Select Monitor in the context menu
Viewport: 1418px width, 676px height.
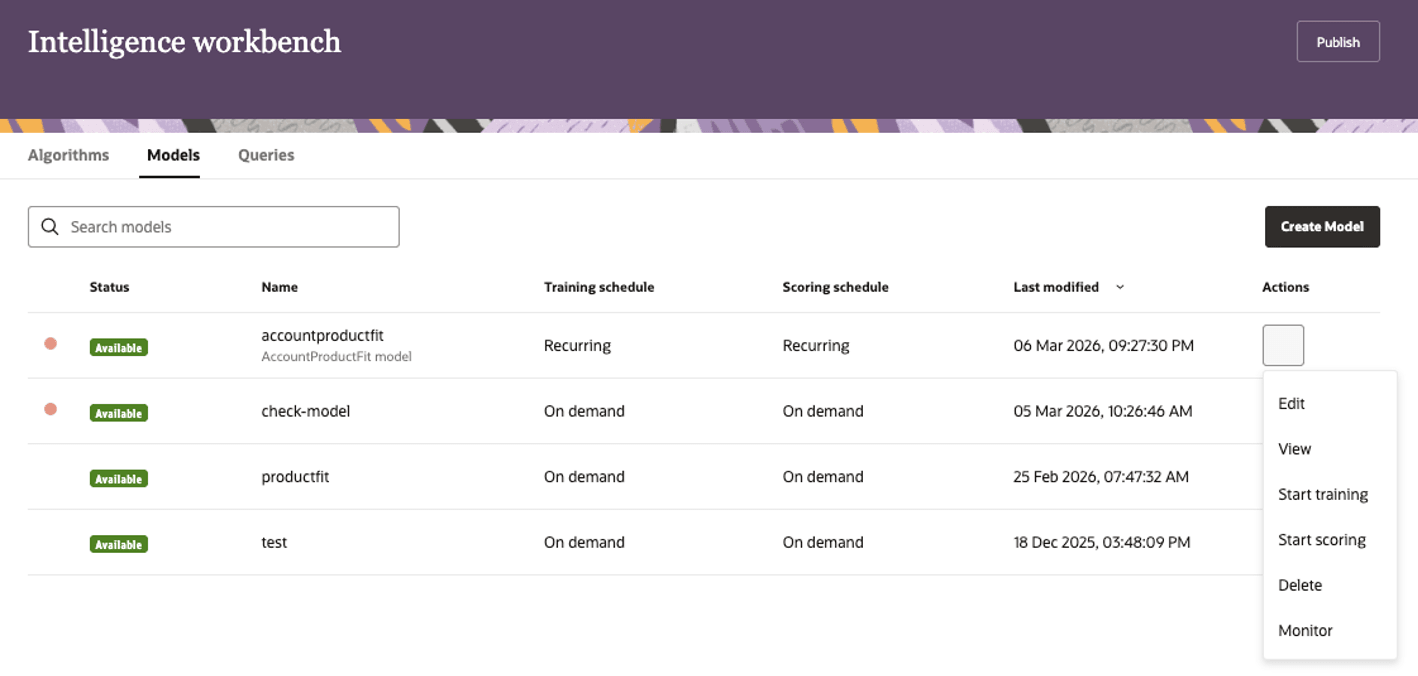[x=1305, y=630]
